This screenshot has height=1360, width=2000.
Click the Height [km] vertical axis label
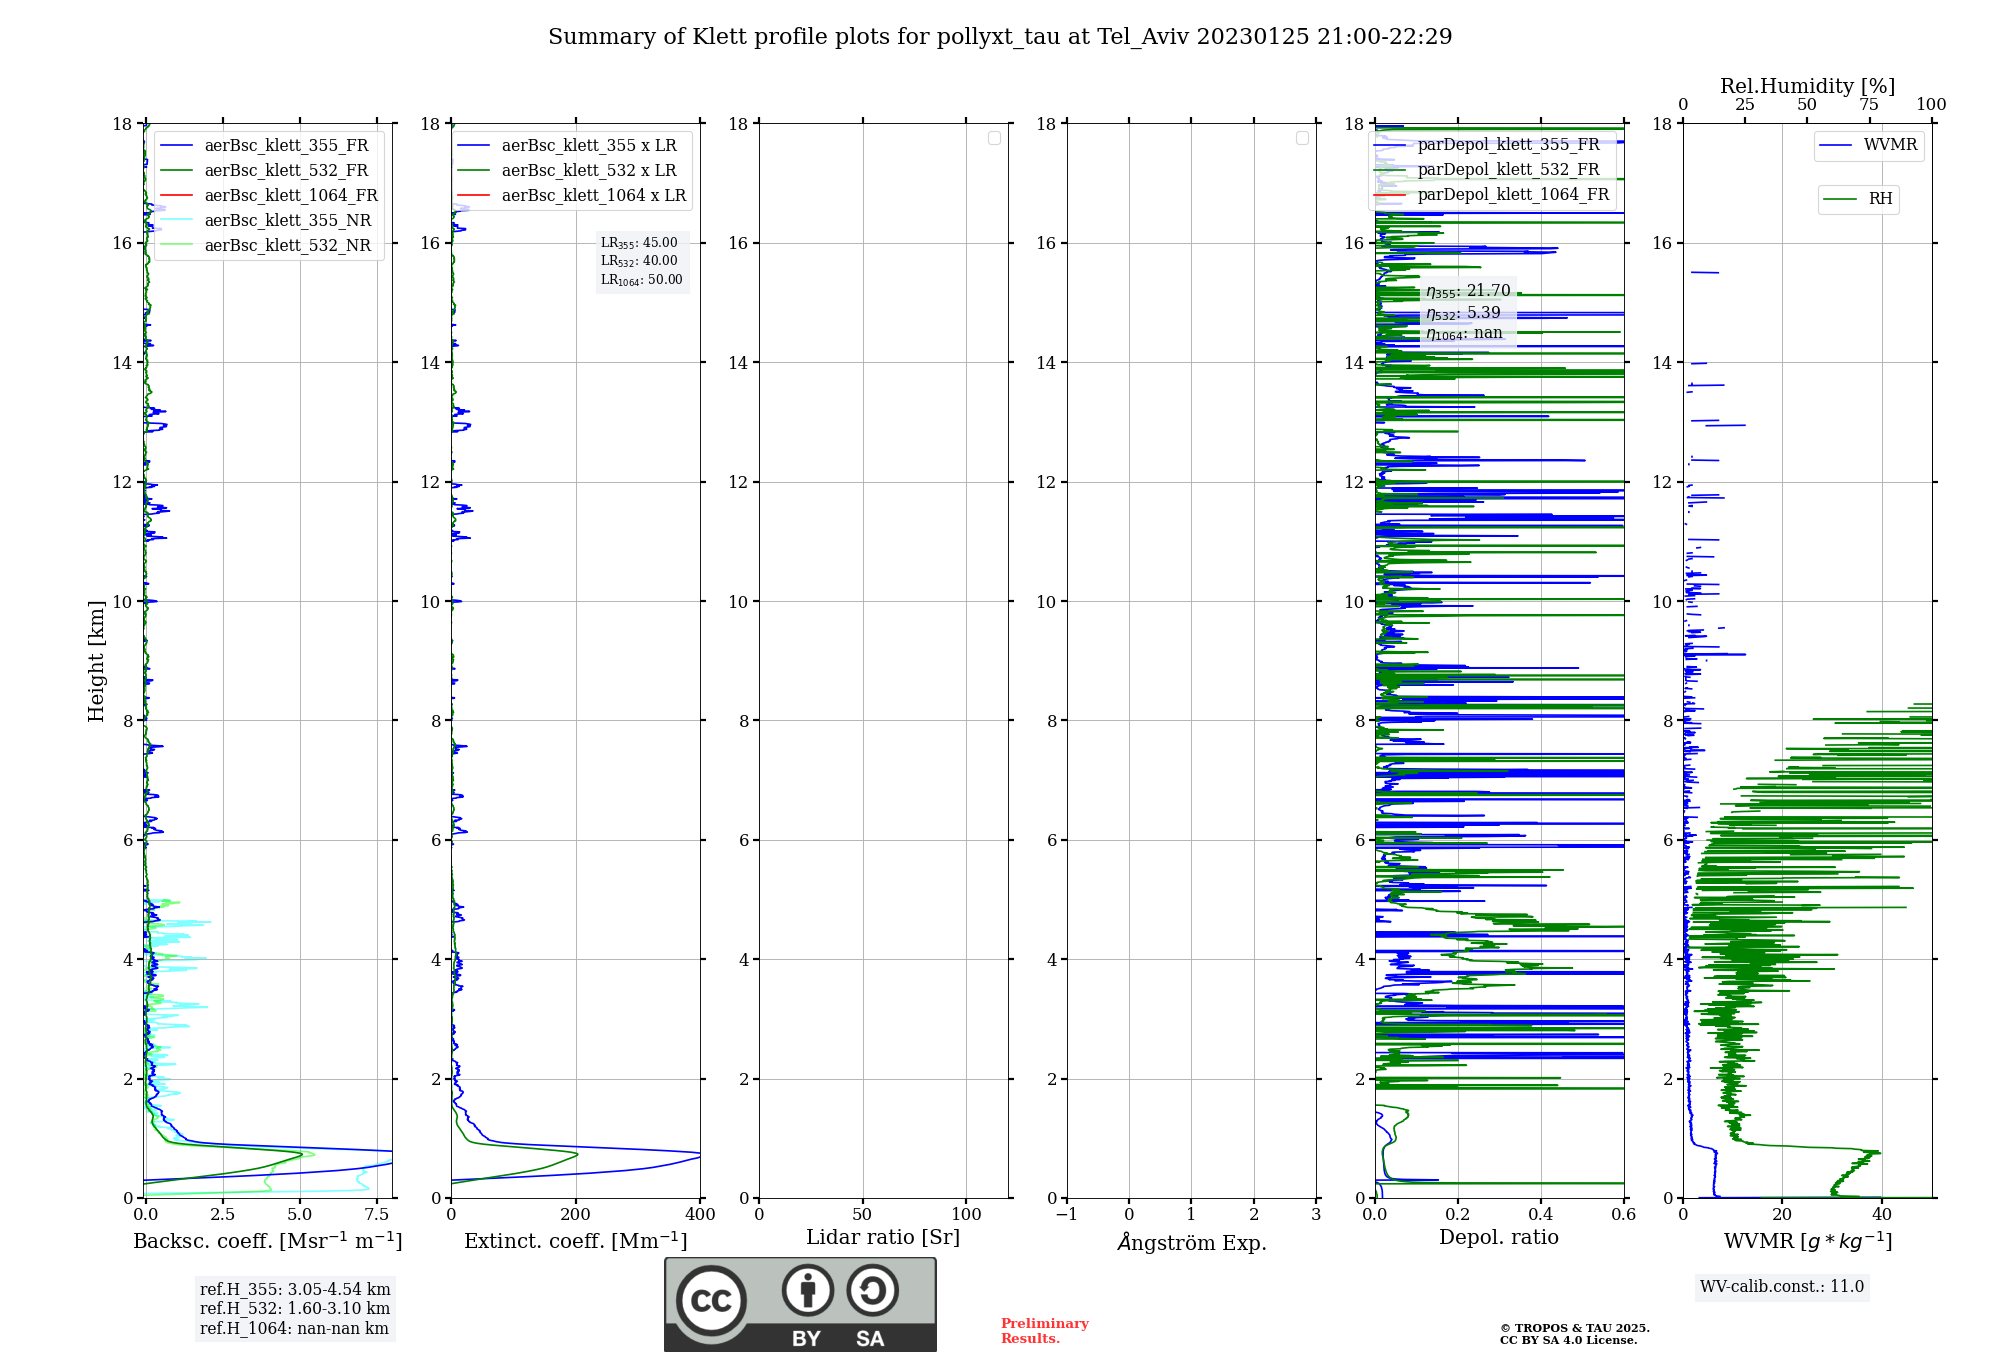[96, 661]
